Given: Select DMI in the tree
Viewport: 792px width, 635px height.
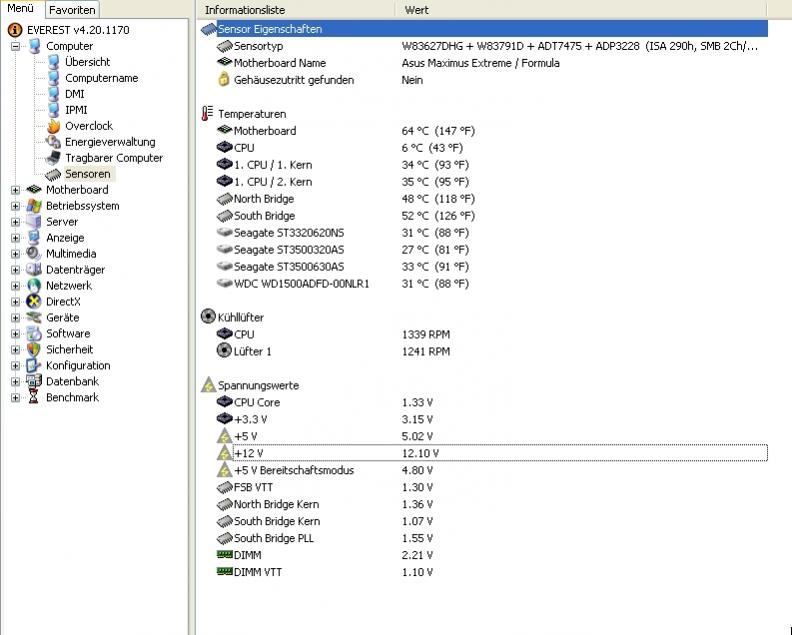Looking at the screenshot, I should (75, 94).
